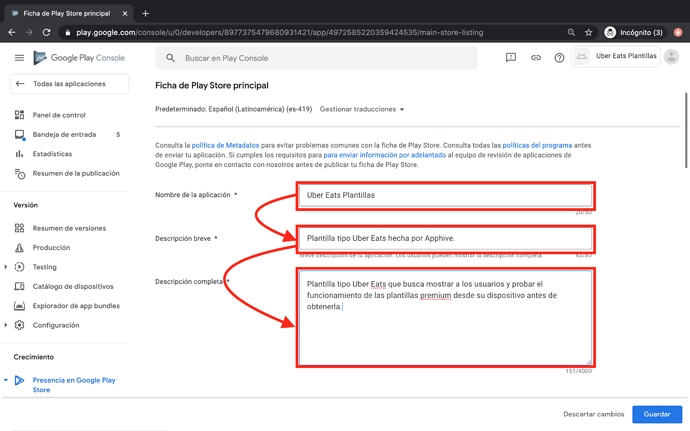Click the Nombre de la aplicación field

[445, 195]
